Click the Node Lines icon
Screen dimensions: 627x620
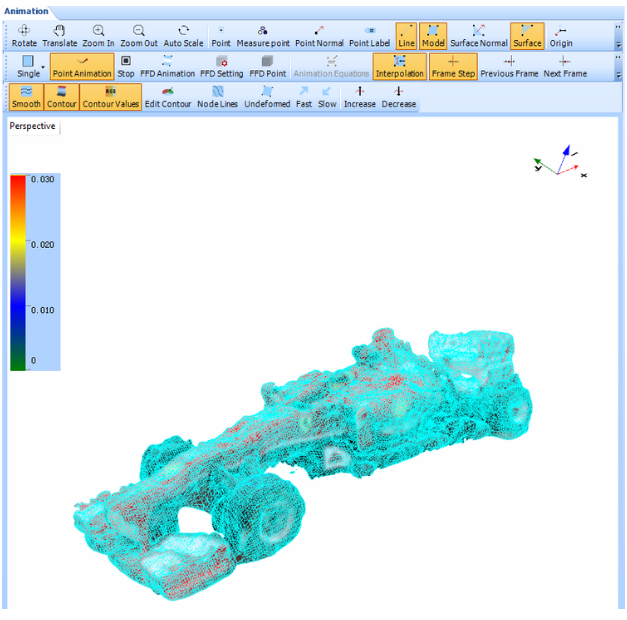pyautogui.click(x=217, y=97)
